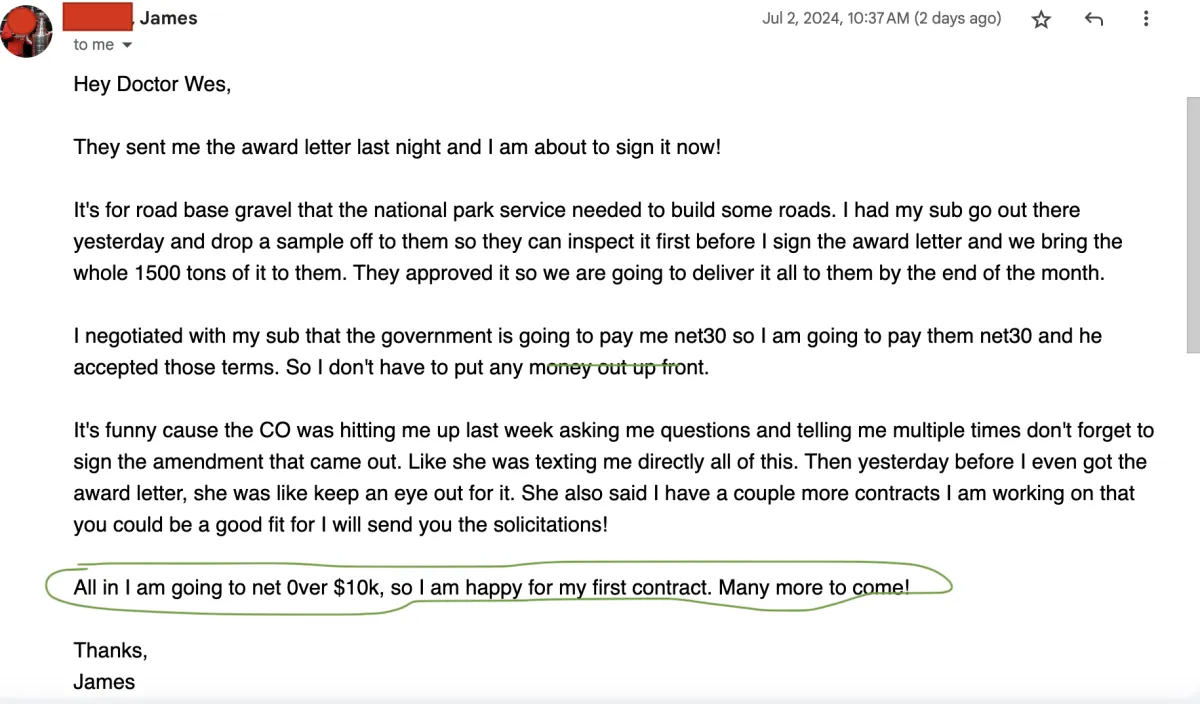Star this email from James
This screenshot has height=704, width=1200.
[x=1041, y=19]
